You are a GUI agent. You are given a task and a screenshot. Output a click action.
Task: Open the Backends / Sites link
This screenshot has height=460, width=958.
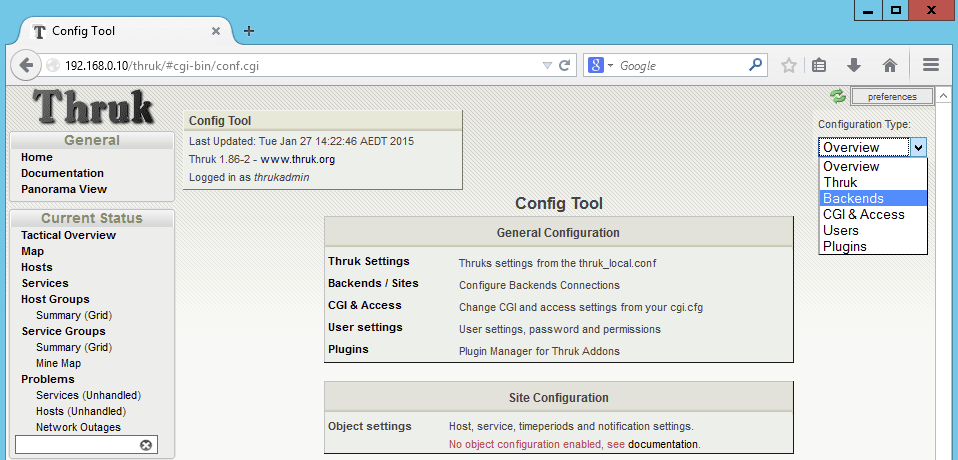tap(373, 283)
